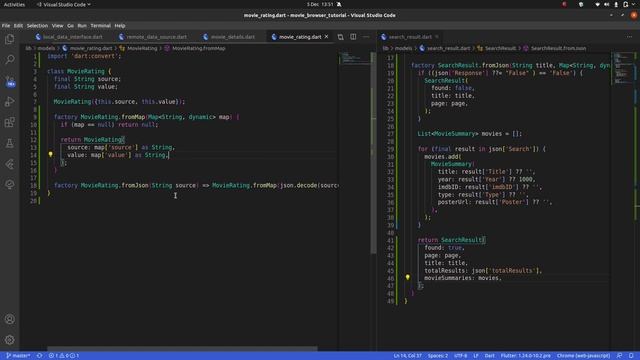Viewport: 640px width, 360px height.
Task: Open notifications bell in status bar
Action: tap(631, 356)
